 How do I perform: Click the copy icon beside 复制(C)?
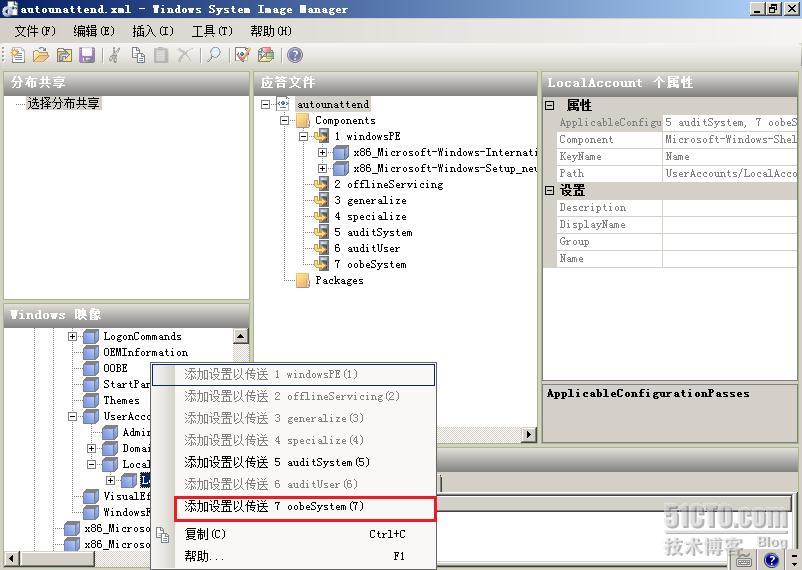[x=163, y=535]
